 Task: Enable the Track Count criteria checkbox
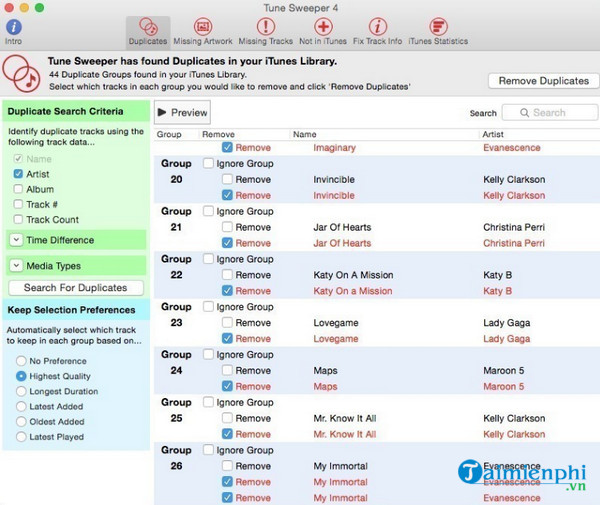pyautogui.click(x=18, y=219)
